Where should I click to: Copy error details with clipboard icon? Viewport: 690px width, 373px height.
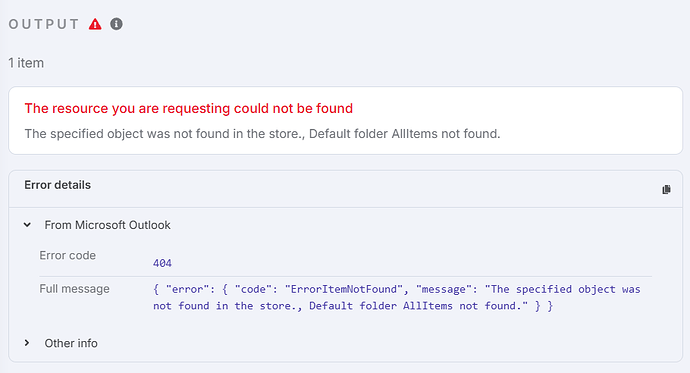coord(666,190)
